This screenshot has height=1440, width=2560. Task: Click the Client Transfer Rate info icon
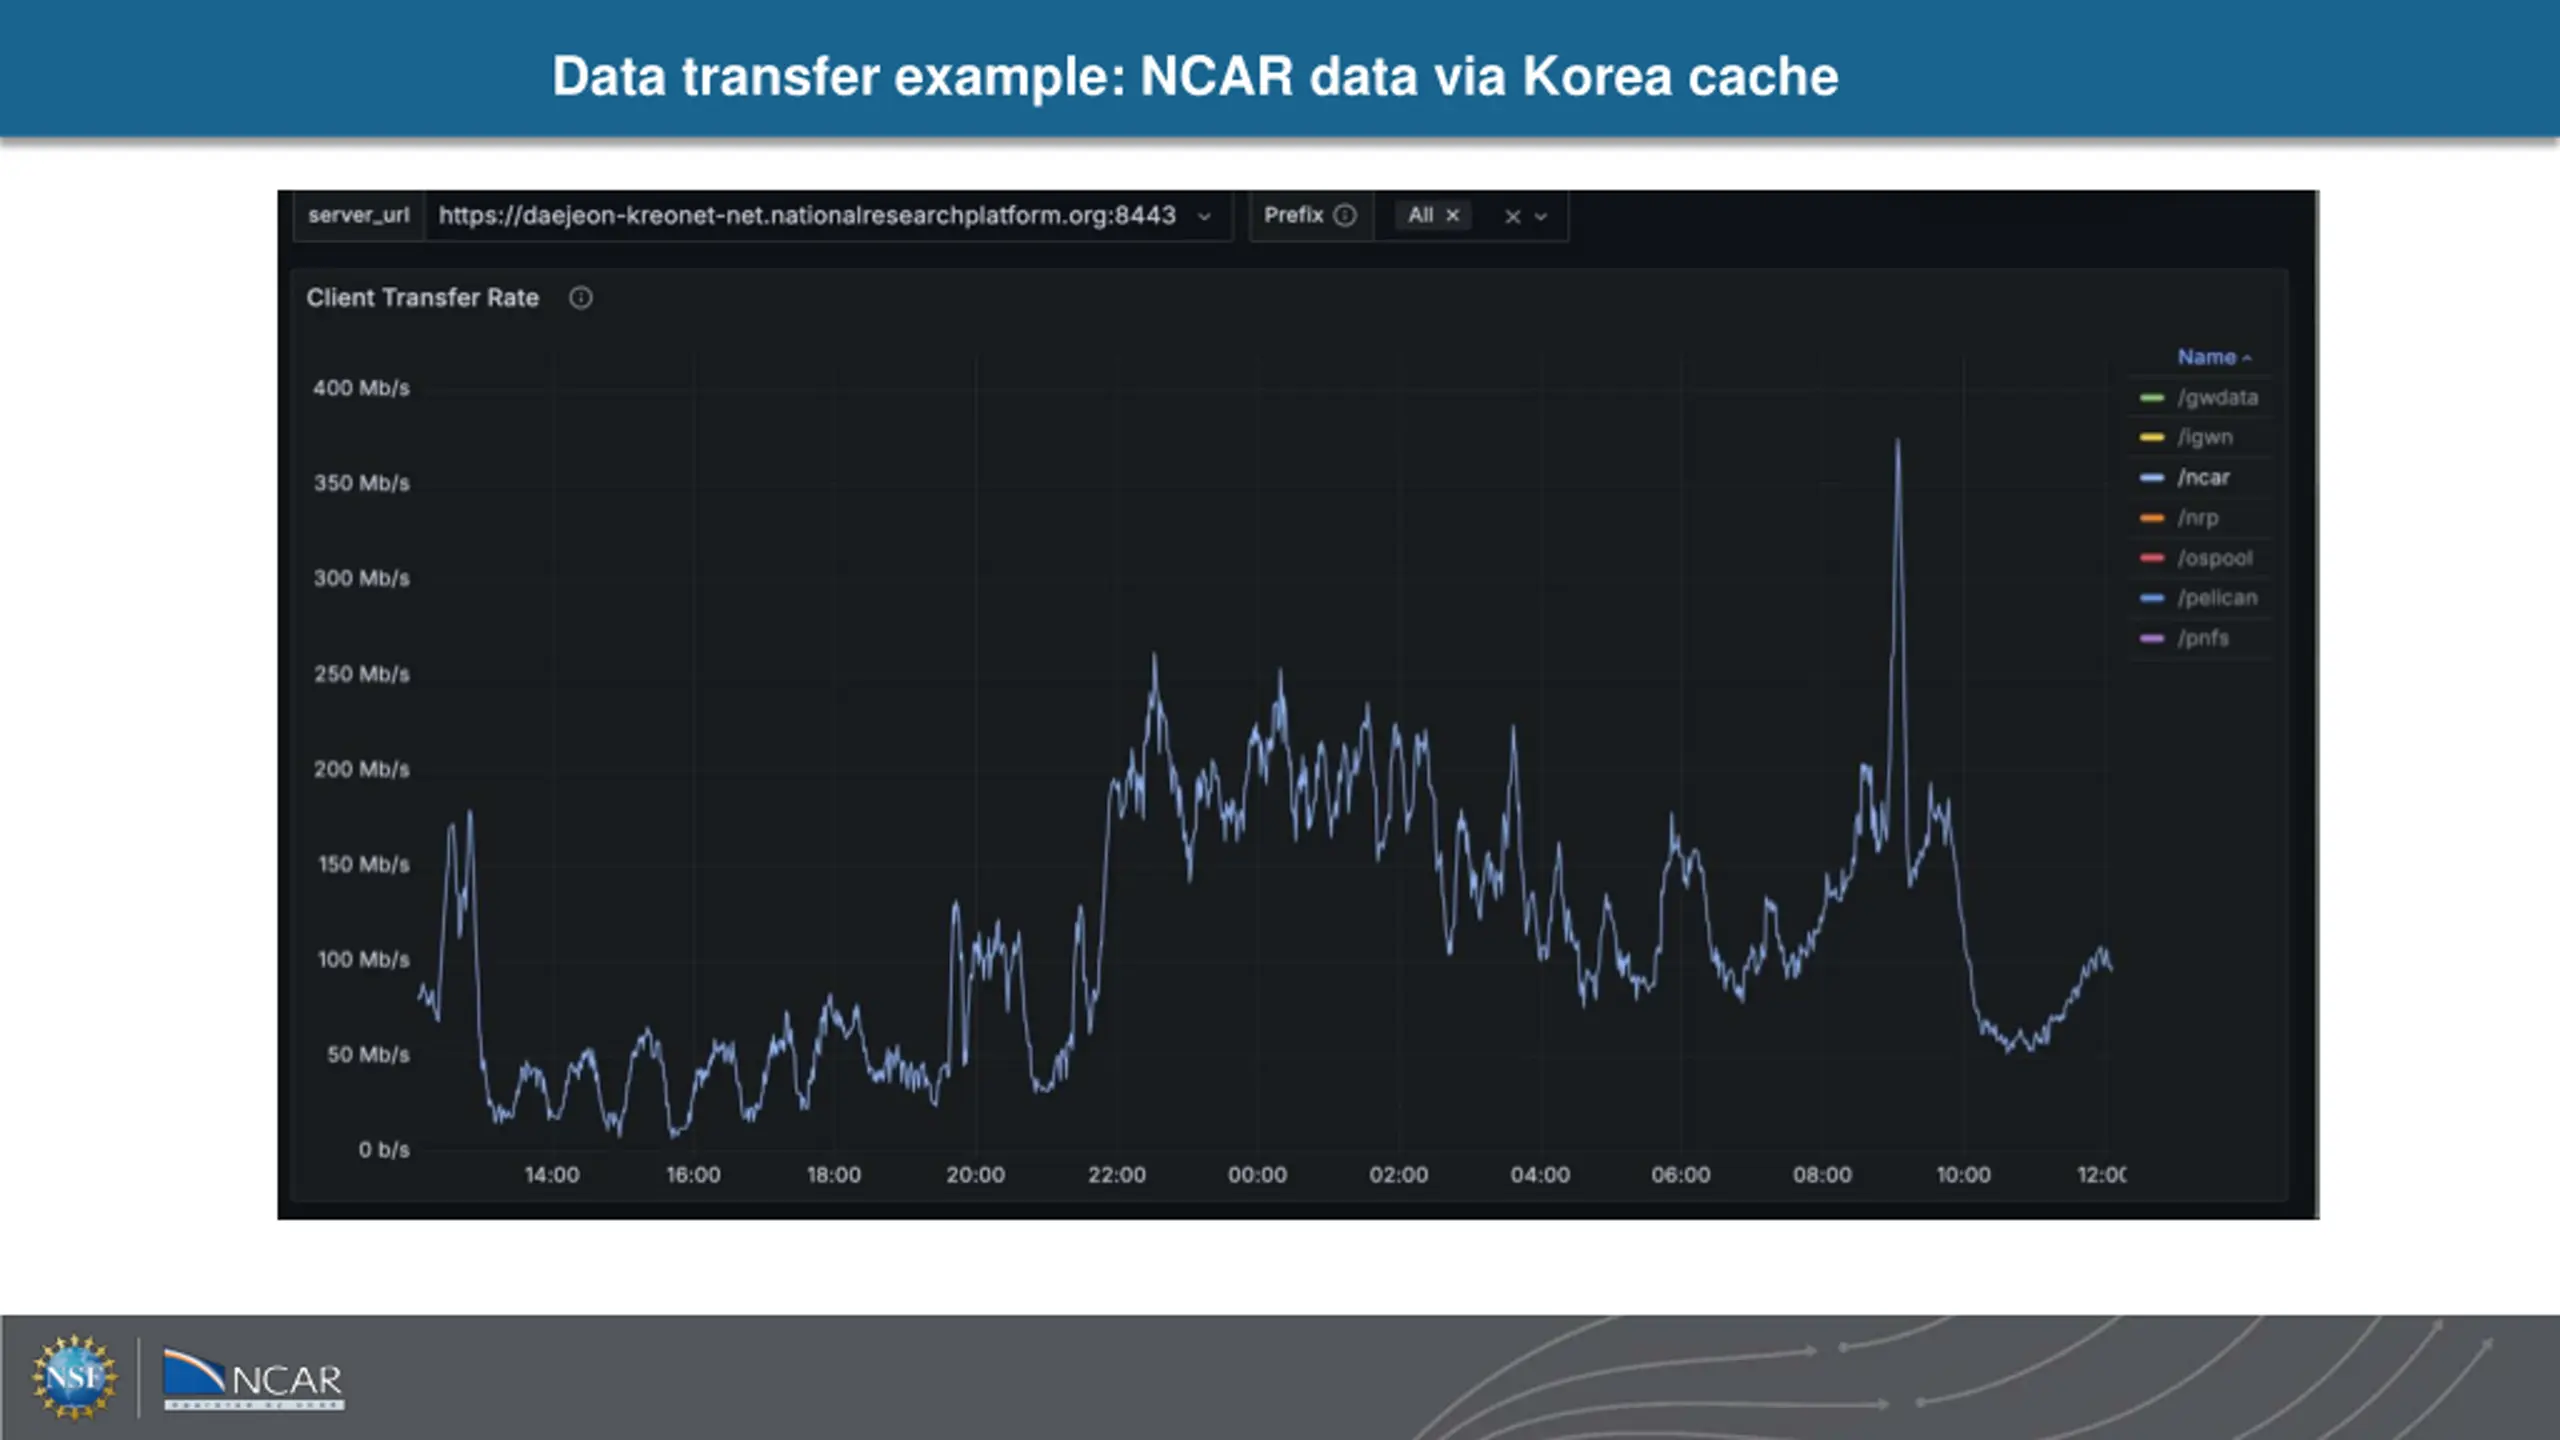click(x=581, y=298)
